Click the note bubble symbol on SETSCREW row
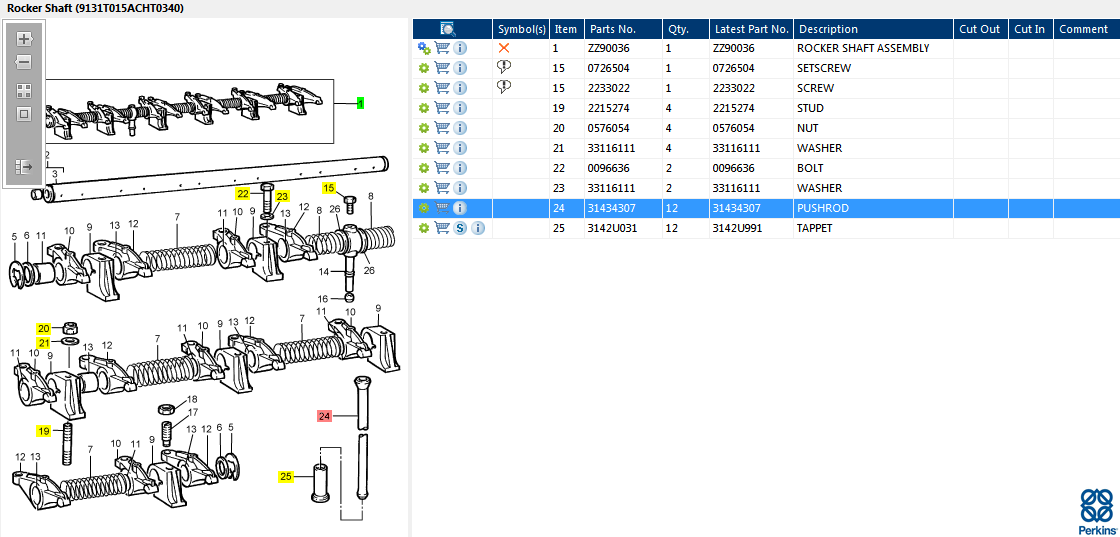The image size is (1120, 537). [504, 68]
